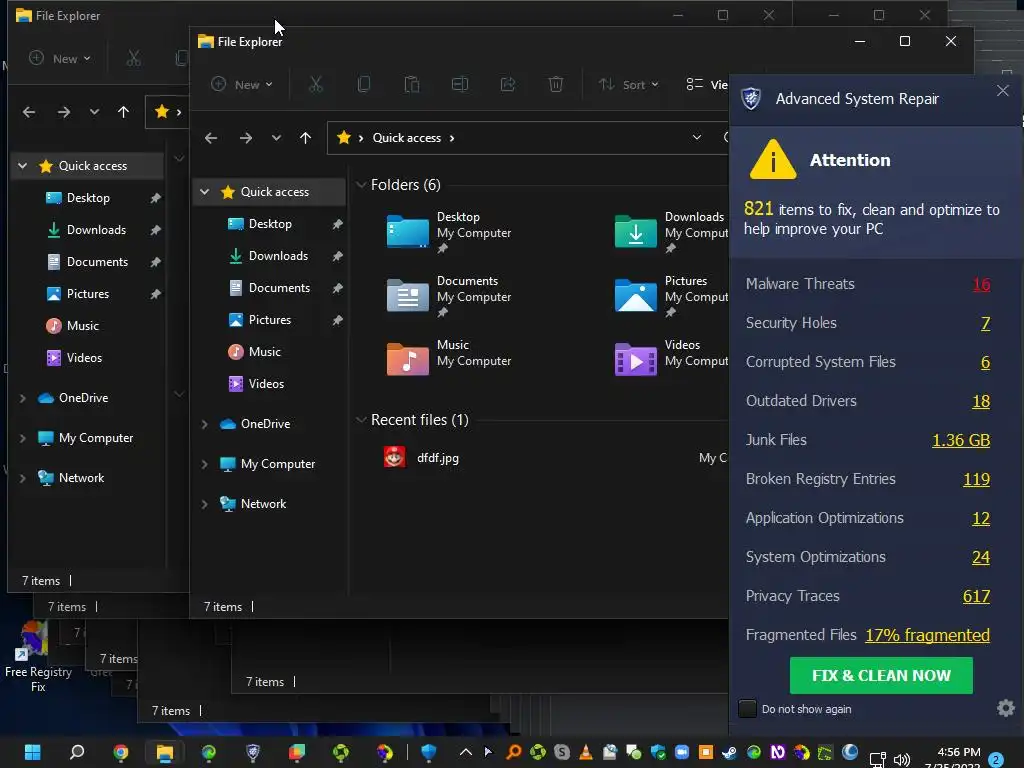The image size is (1024, 768).
Task: Open the Documents folder icon in Folders section
Action: pyautogui.click(x=408, y=295)
